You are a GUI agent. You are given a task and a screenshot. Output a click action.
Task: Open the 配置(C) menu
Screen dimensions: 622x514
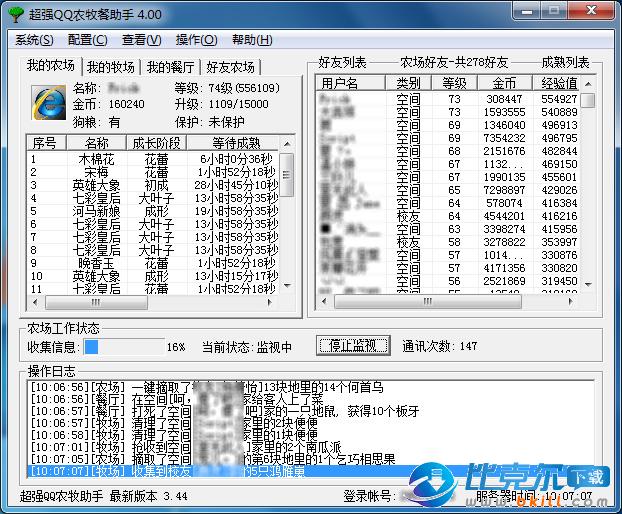coord(88,40)
